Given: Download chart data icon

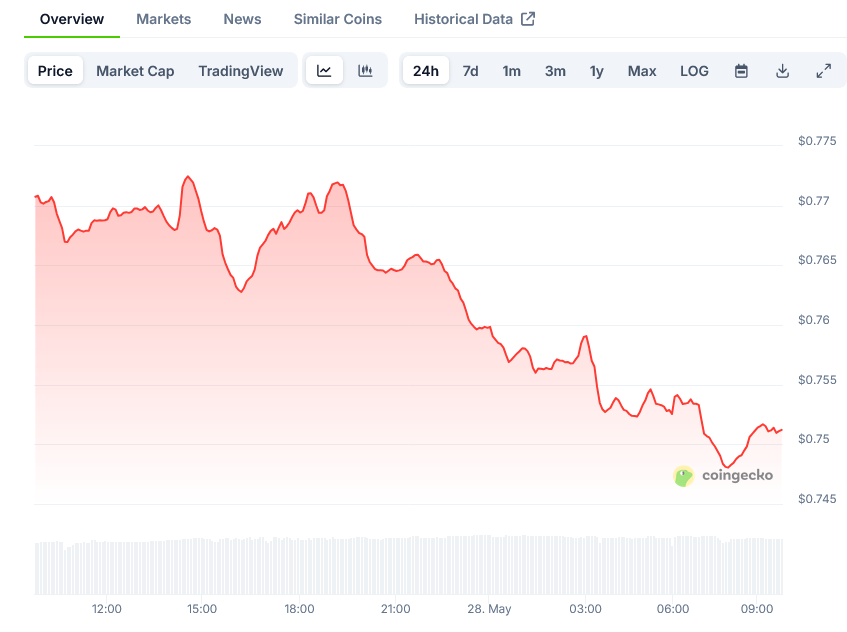Looking at the screenshot, I should click(x=782, y=71).
